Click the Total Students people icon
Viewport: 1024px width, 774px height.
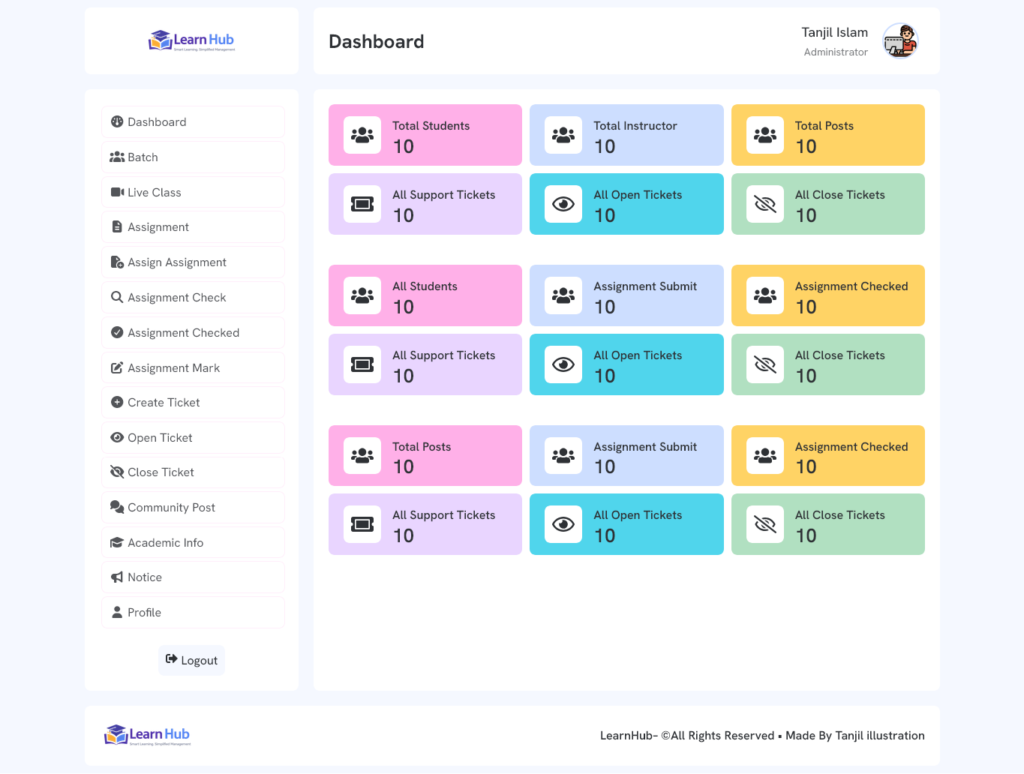coord(362,135)
